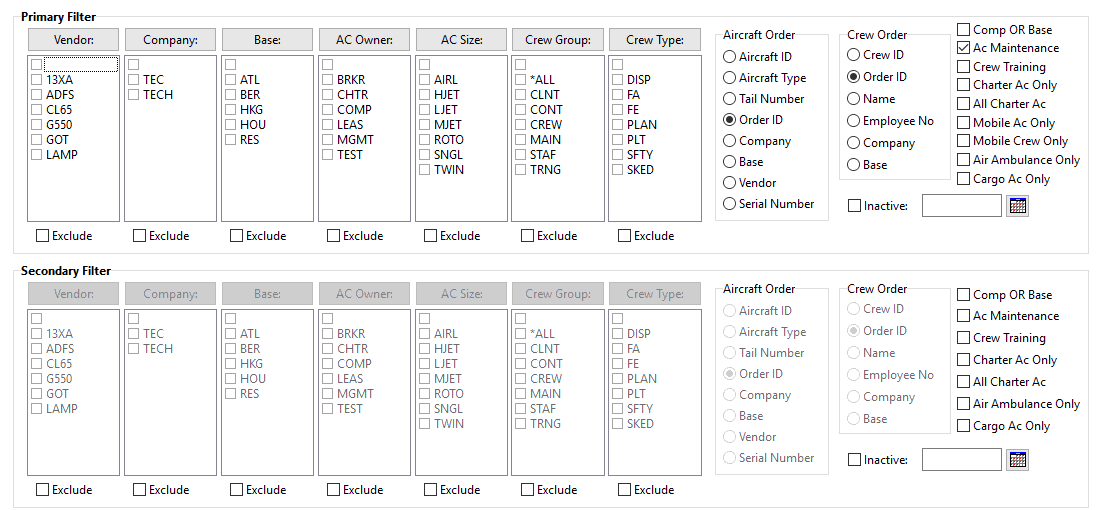Select Employee No in Primary Crew Order

tap(854, 121)
